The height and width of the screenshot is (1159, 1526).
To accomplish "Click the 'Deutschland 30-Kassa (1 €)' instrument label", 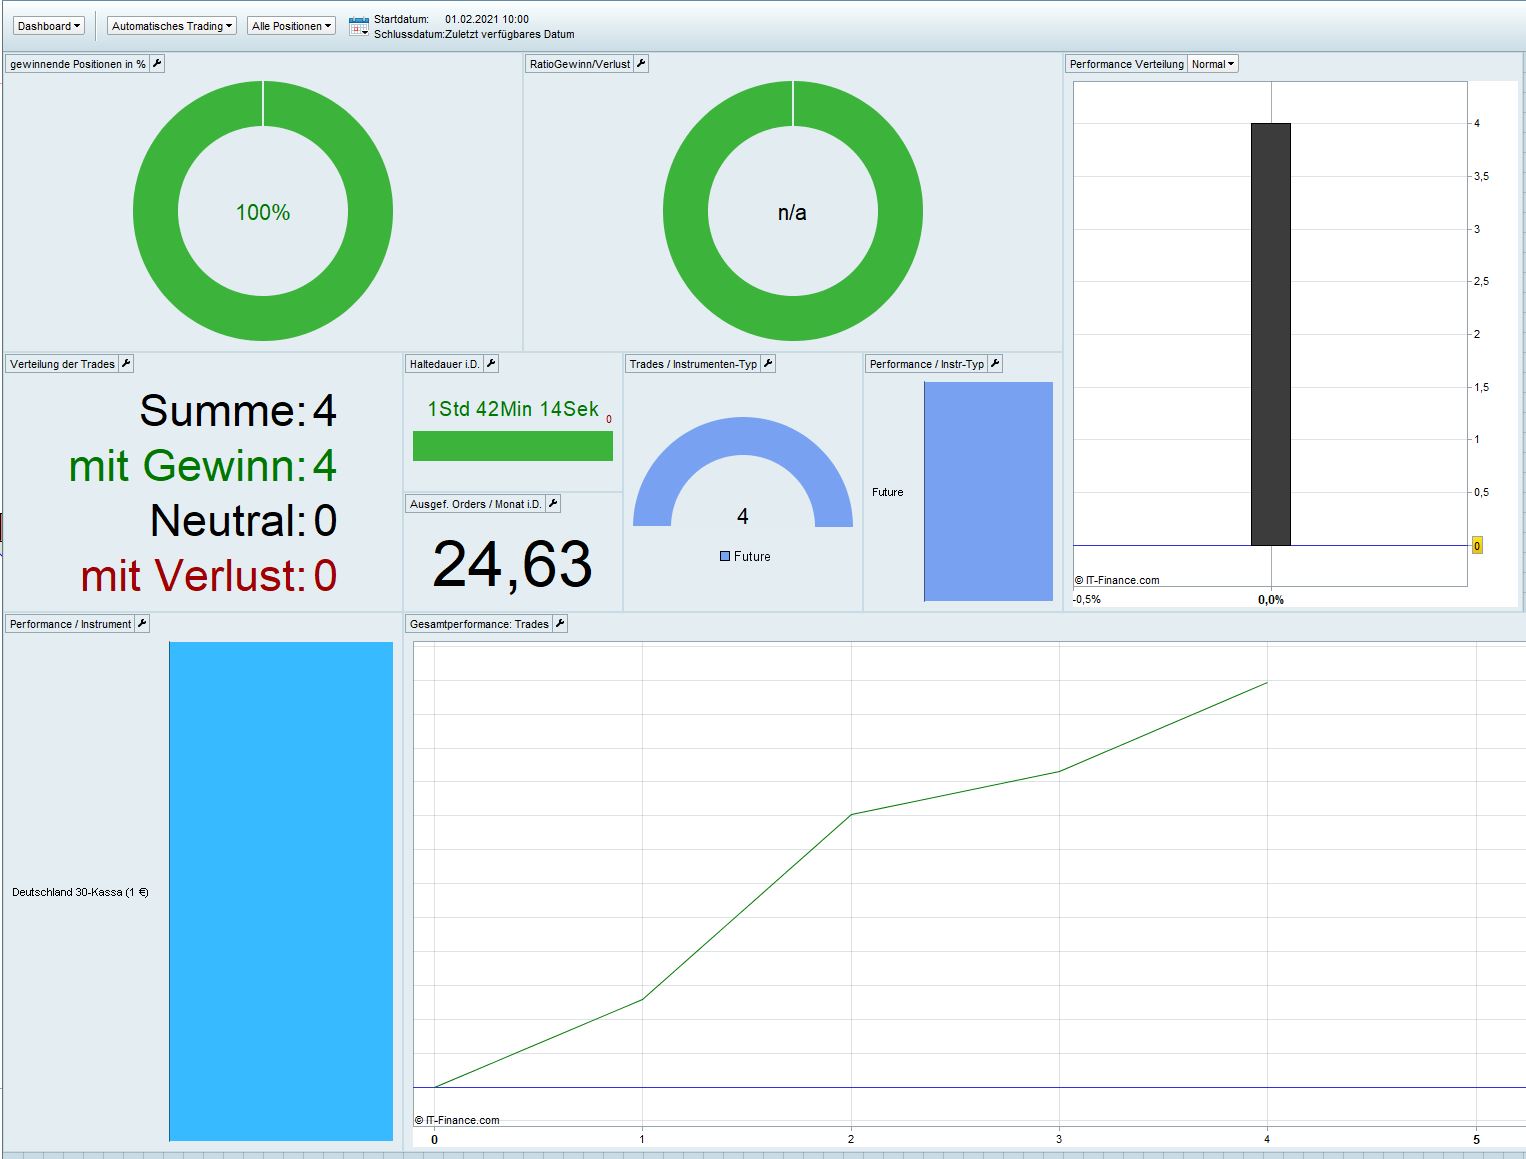I will (x=80, y=892).
